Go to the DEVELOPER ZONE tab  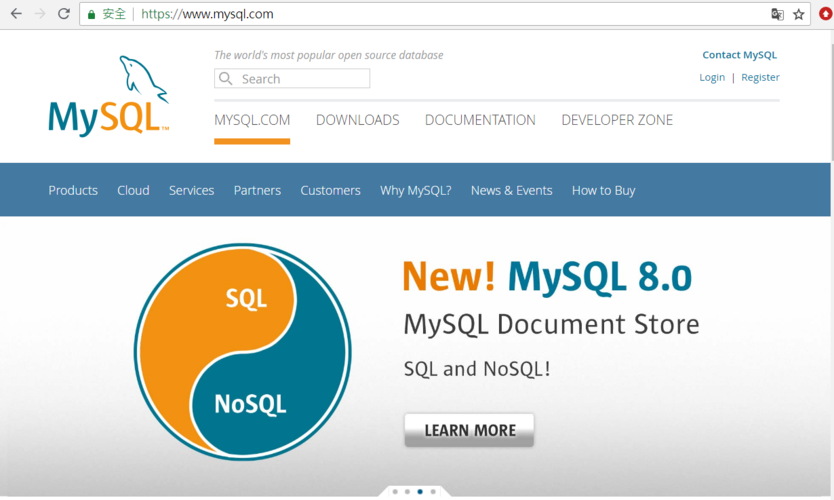(x=617, y=120)
